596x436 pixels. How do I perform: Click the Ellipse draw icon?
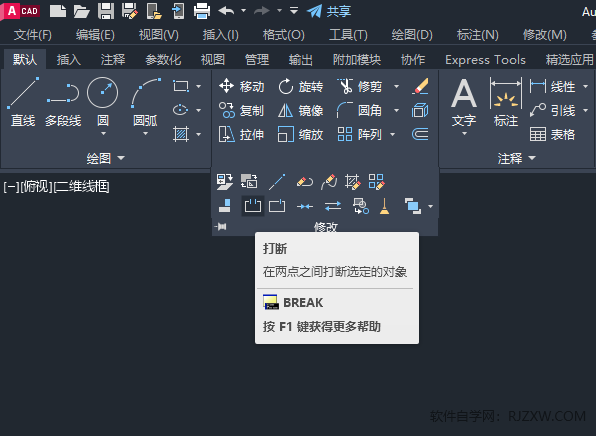tap(181, 110)
